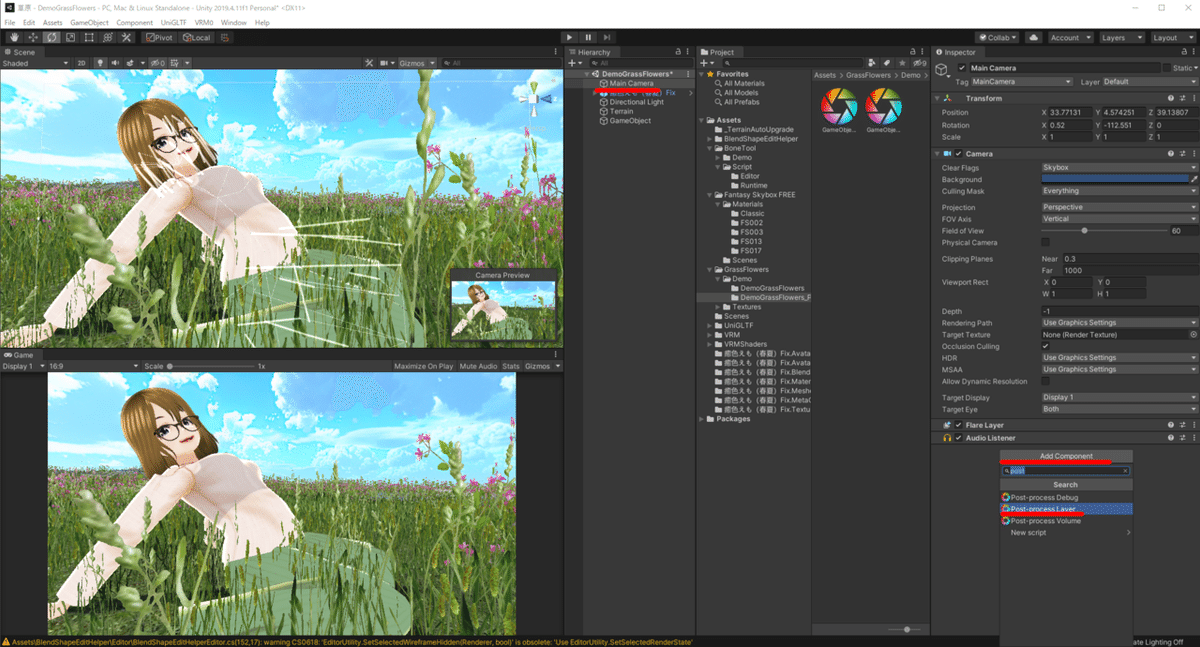This screenshot has width=1200, height=647.
Task: Open the Collab dropdown button
Action: tap(997, 37)
